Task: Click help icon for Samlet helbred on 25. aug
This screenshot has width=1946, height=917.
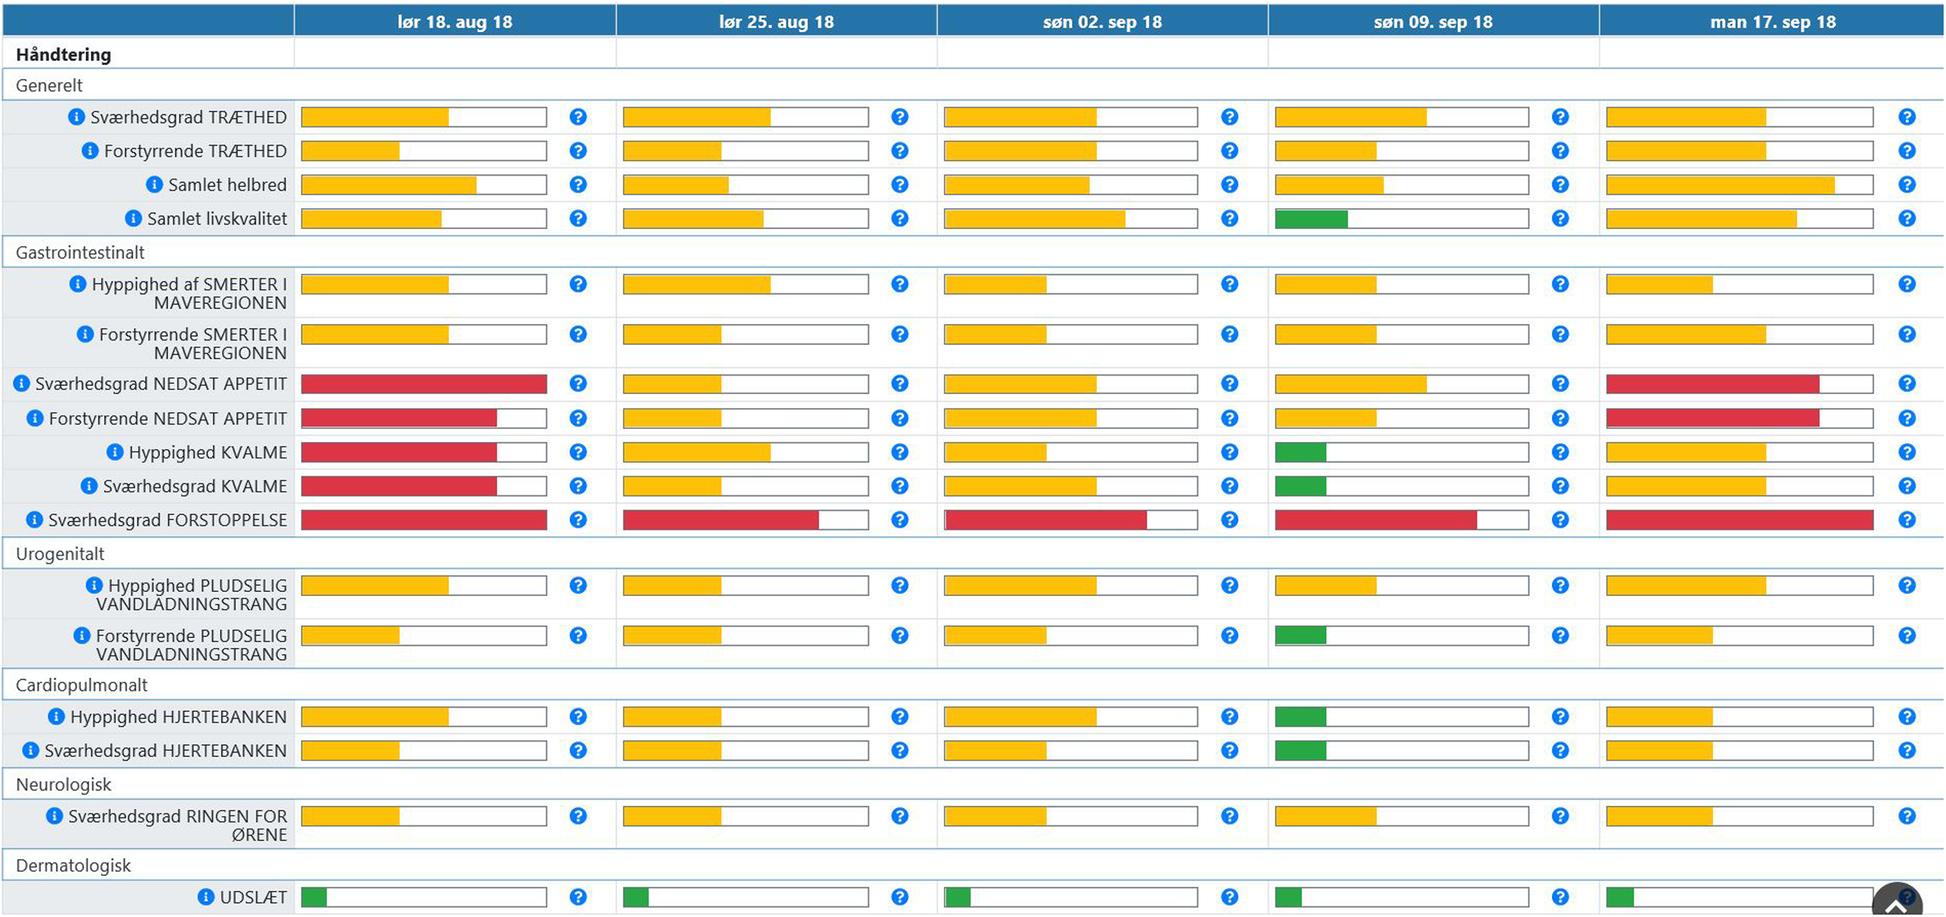Action: [x=900, y=185]
